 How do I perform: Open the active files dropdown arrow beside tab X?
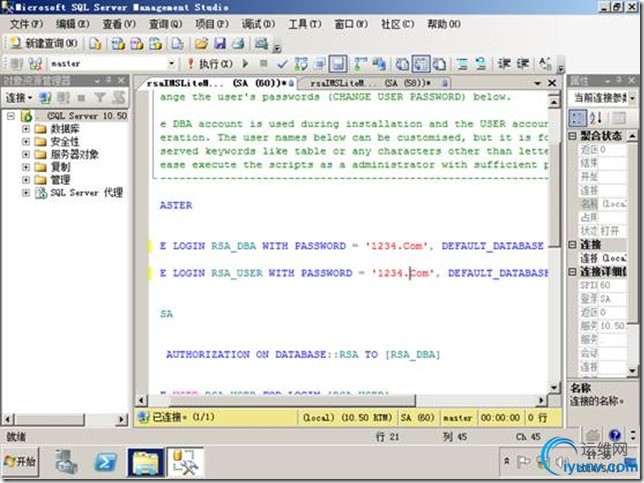click(x=537, y=83)
